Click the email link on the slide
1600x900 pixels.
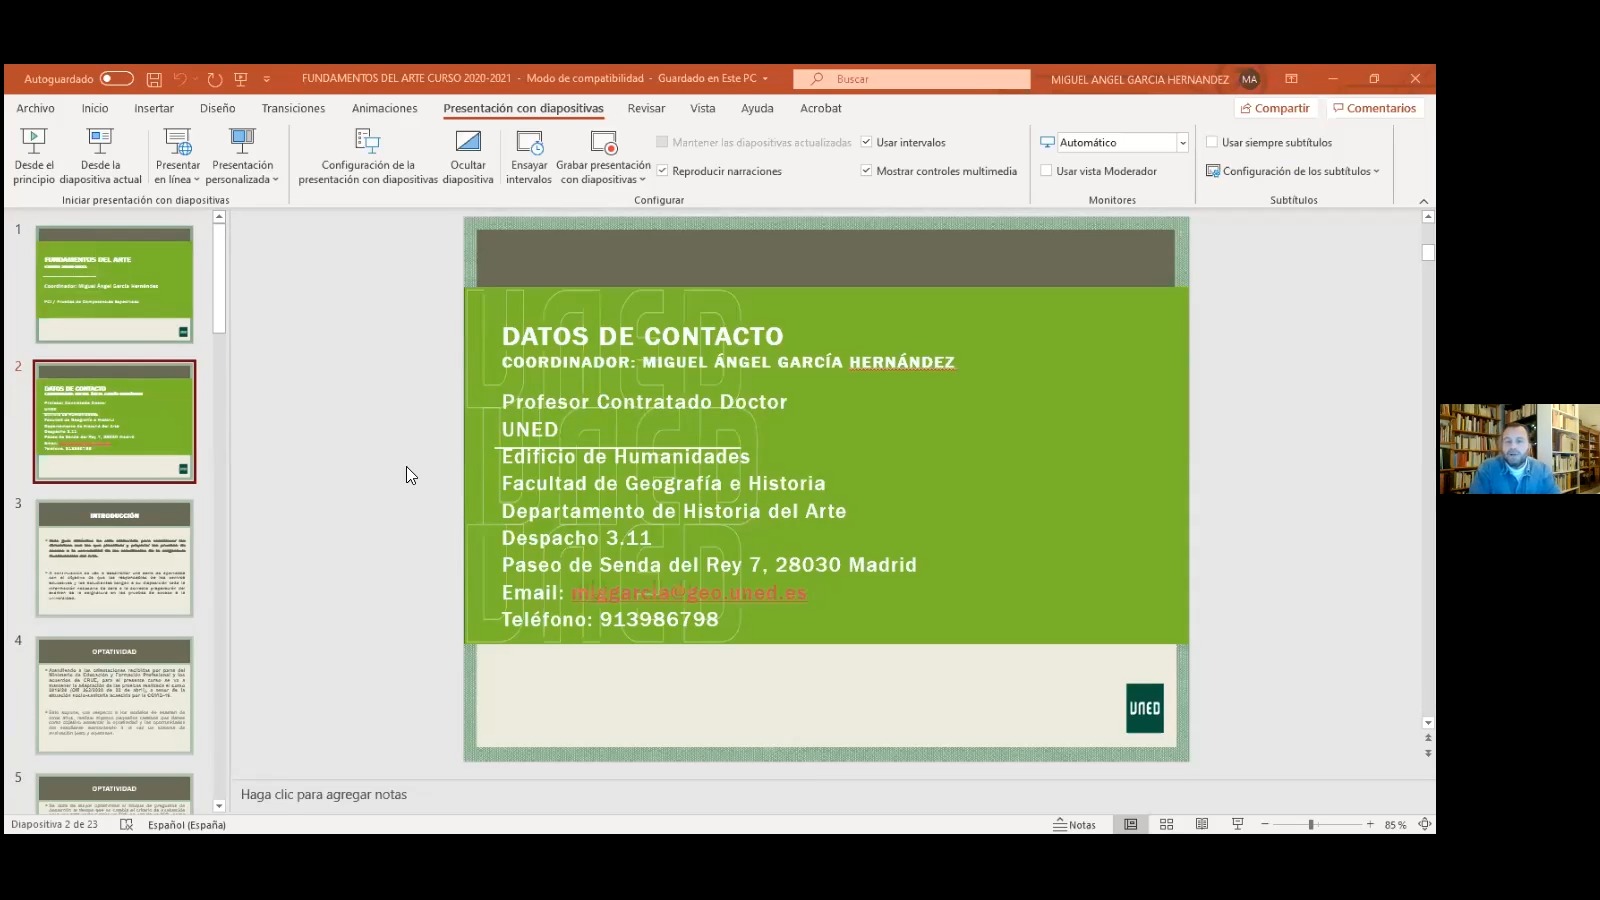click(x=688, y=593)
